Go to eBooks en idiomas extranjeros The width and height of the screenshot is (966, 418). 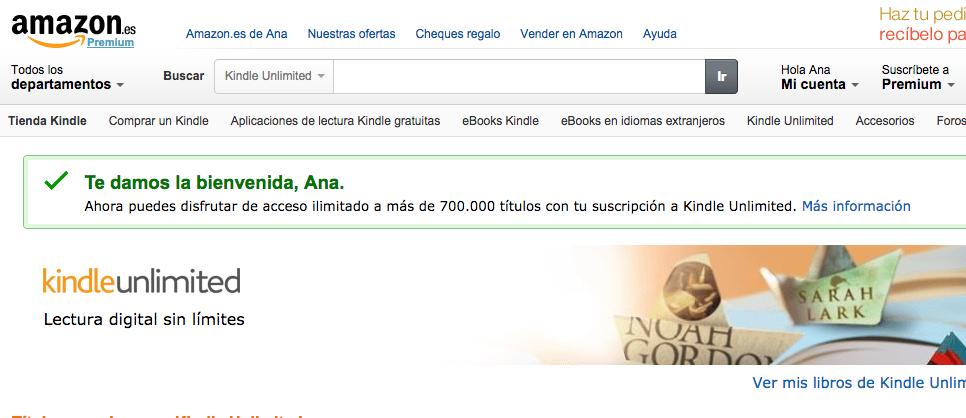[x=643, y=121]
